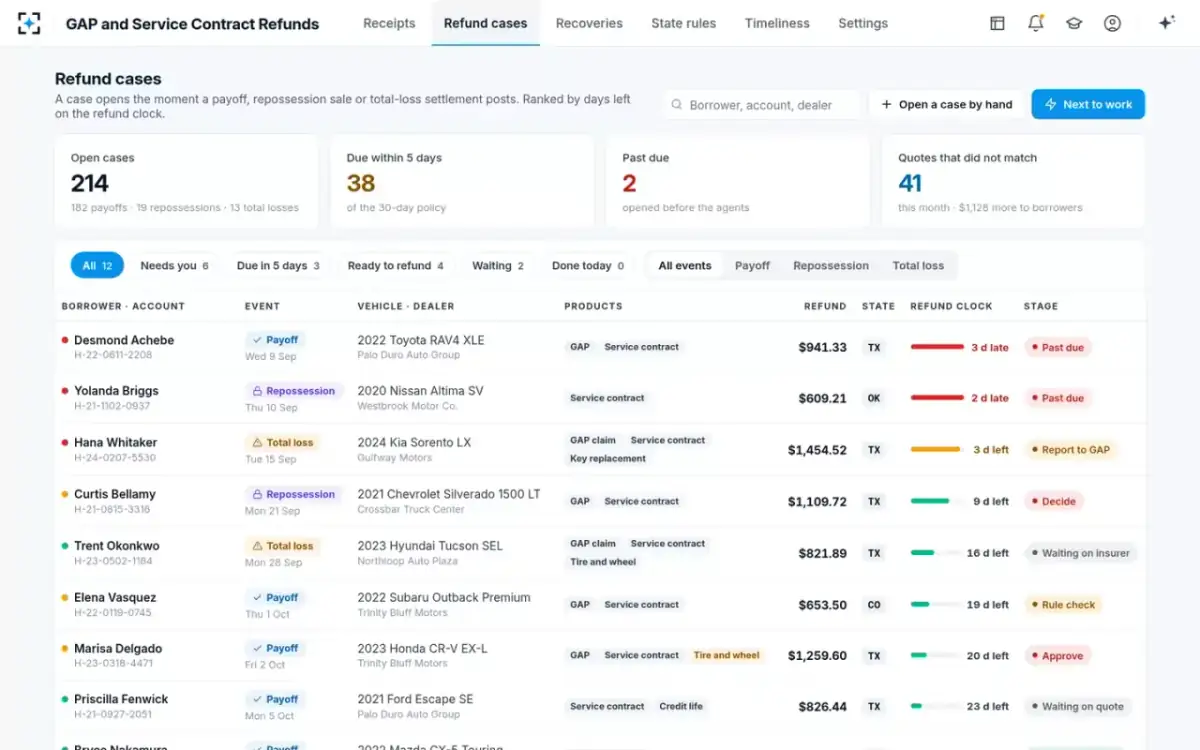Click the 3 d late refund clock bar

click(x=937, y=347)
